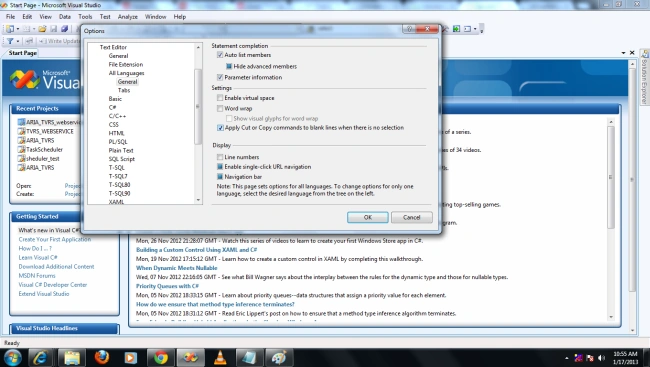Open the New Project icon dropdown arrow
Viewport: 650px width, 367px height.
pyautogui.click(x=17, y=29)
